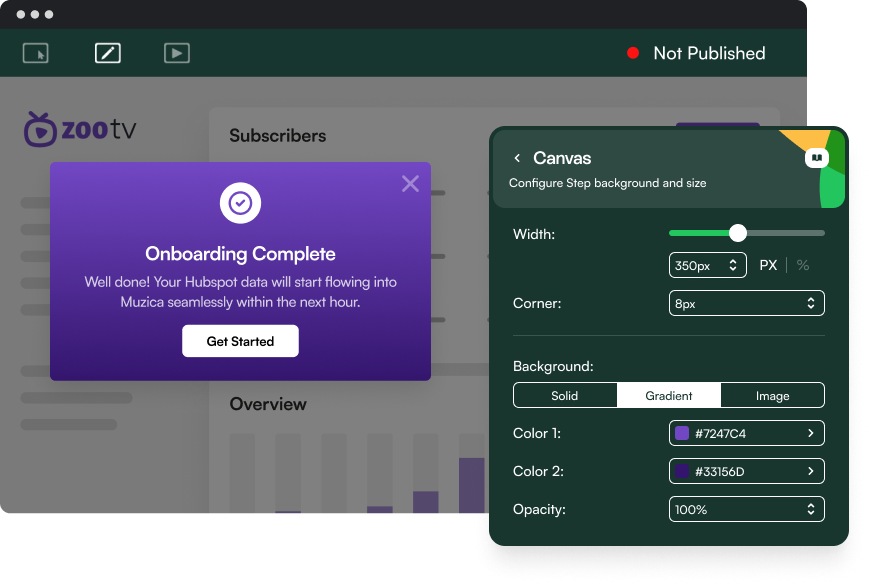Switch to the Gradient background tab

[668, 395]
